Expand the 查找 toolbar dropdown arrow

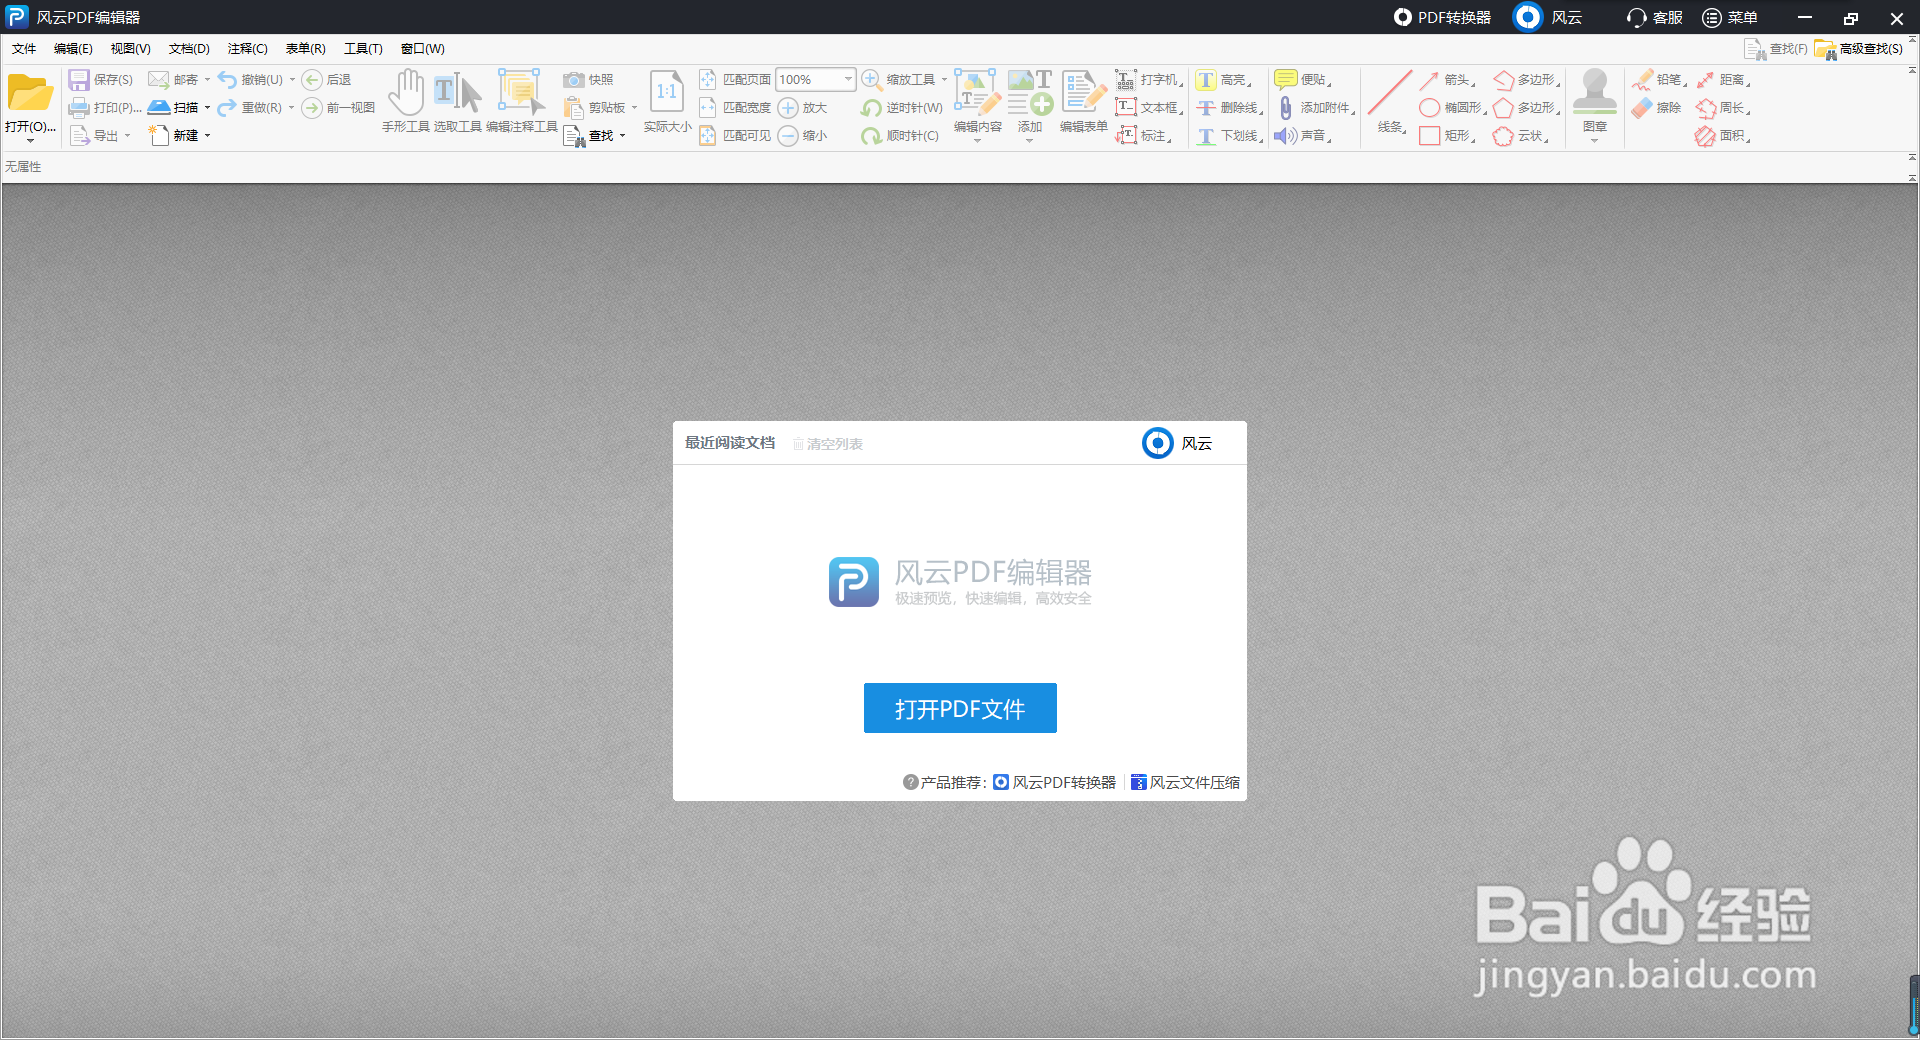[x=622, y=136]
